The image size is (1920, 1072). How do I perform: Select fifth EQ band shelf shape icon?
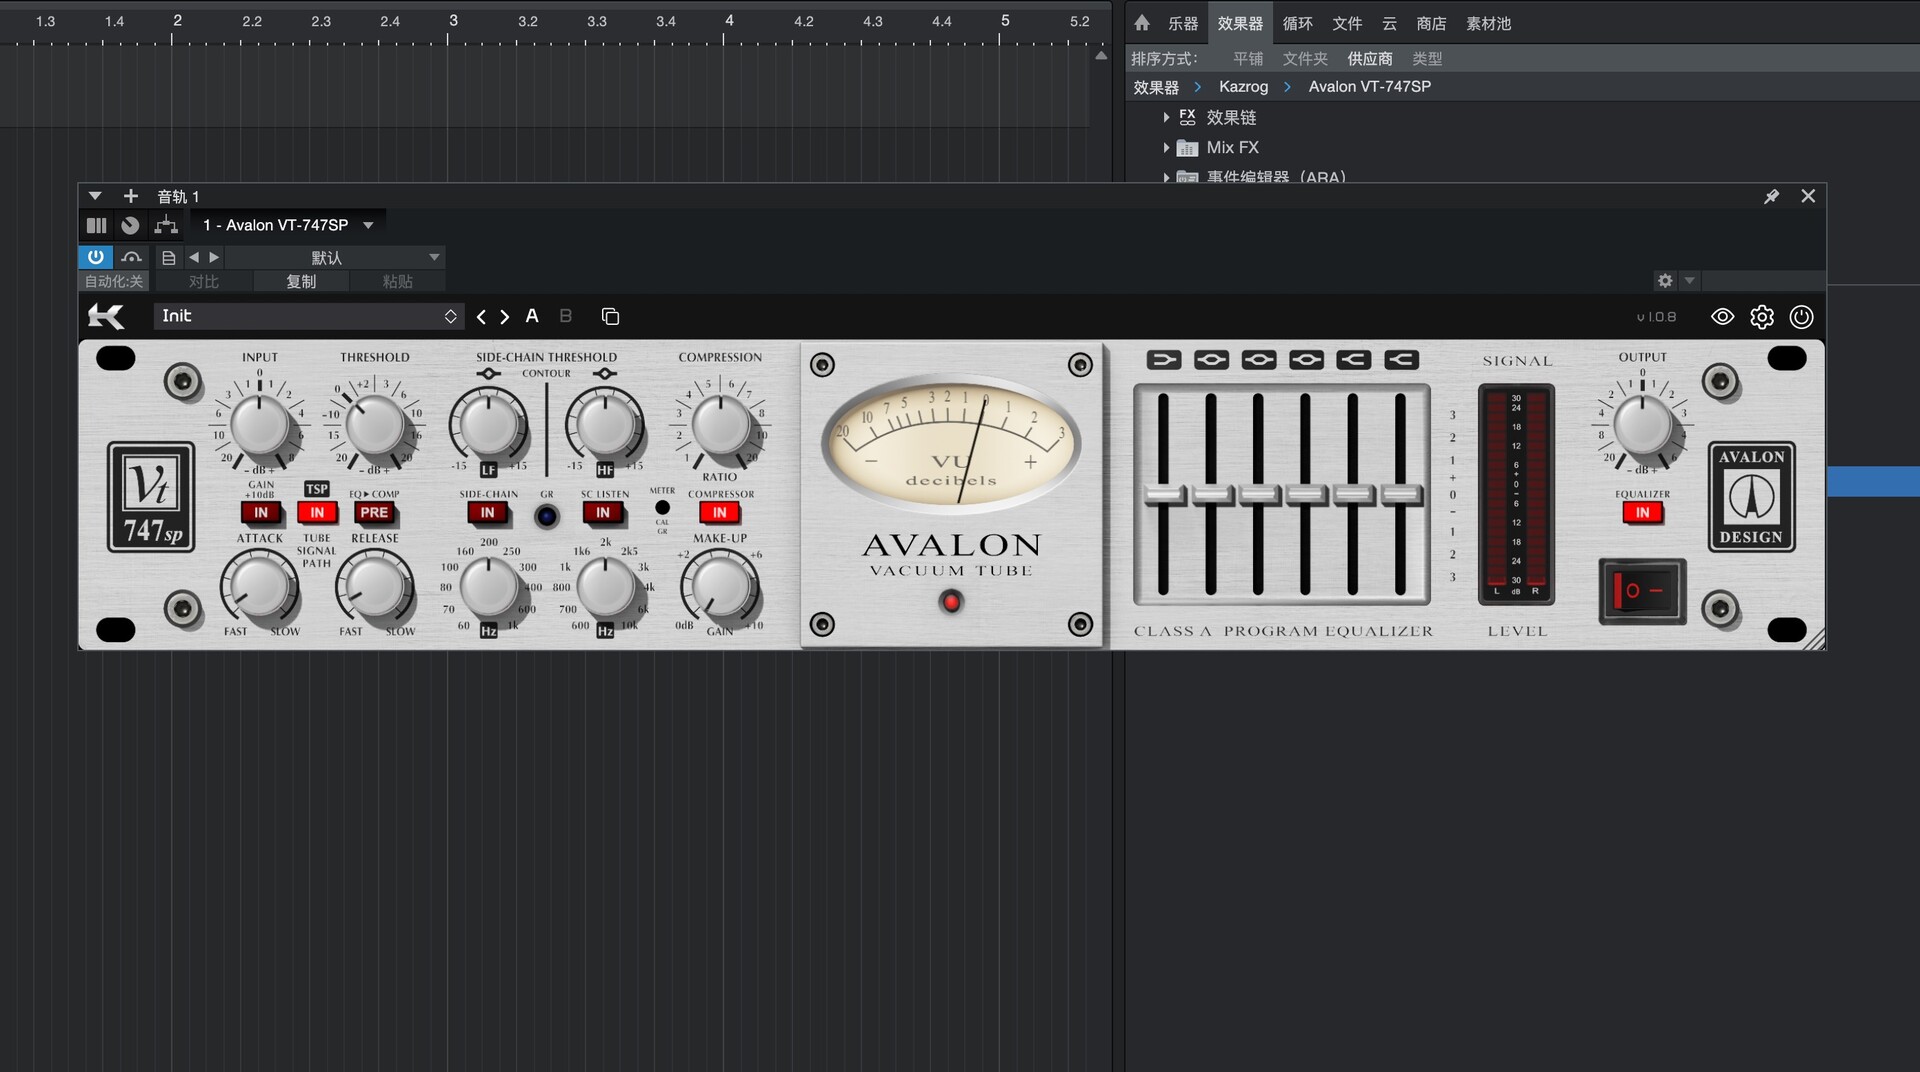pos(1353,360)
